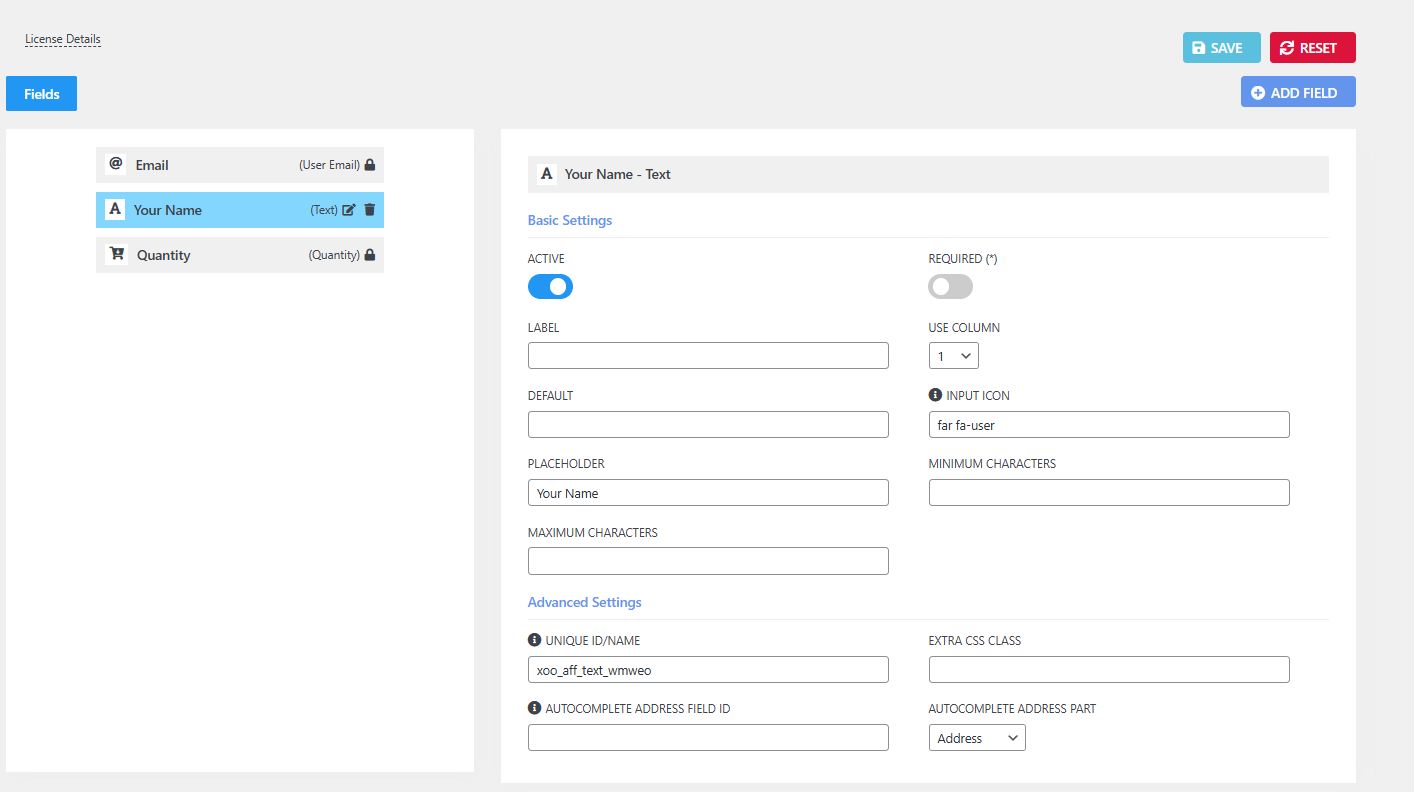Click the Input Icon field with far fa-user
The width and height of the screenshot is (1414, 792).
click(1109, 424)
